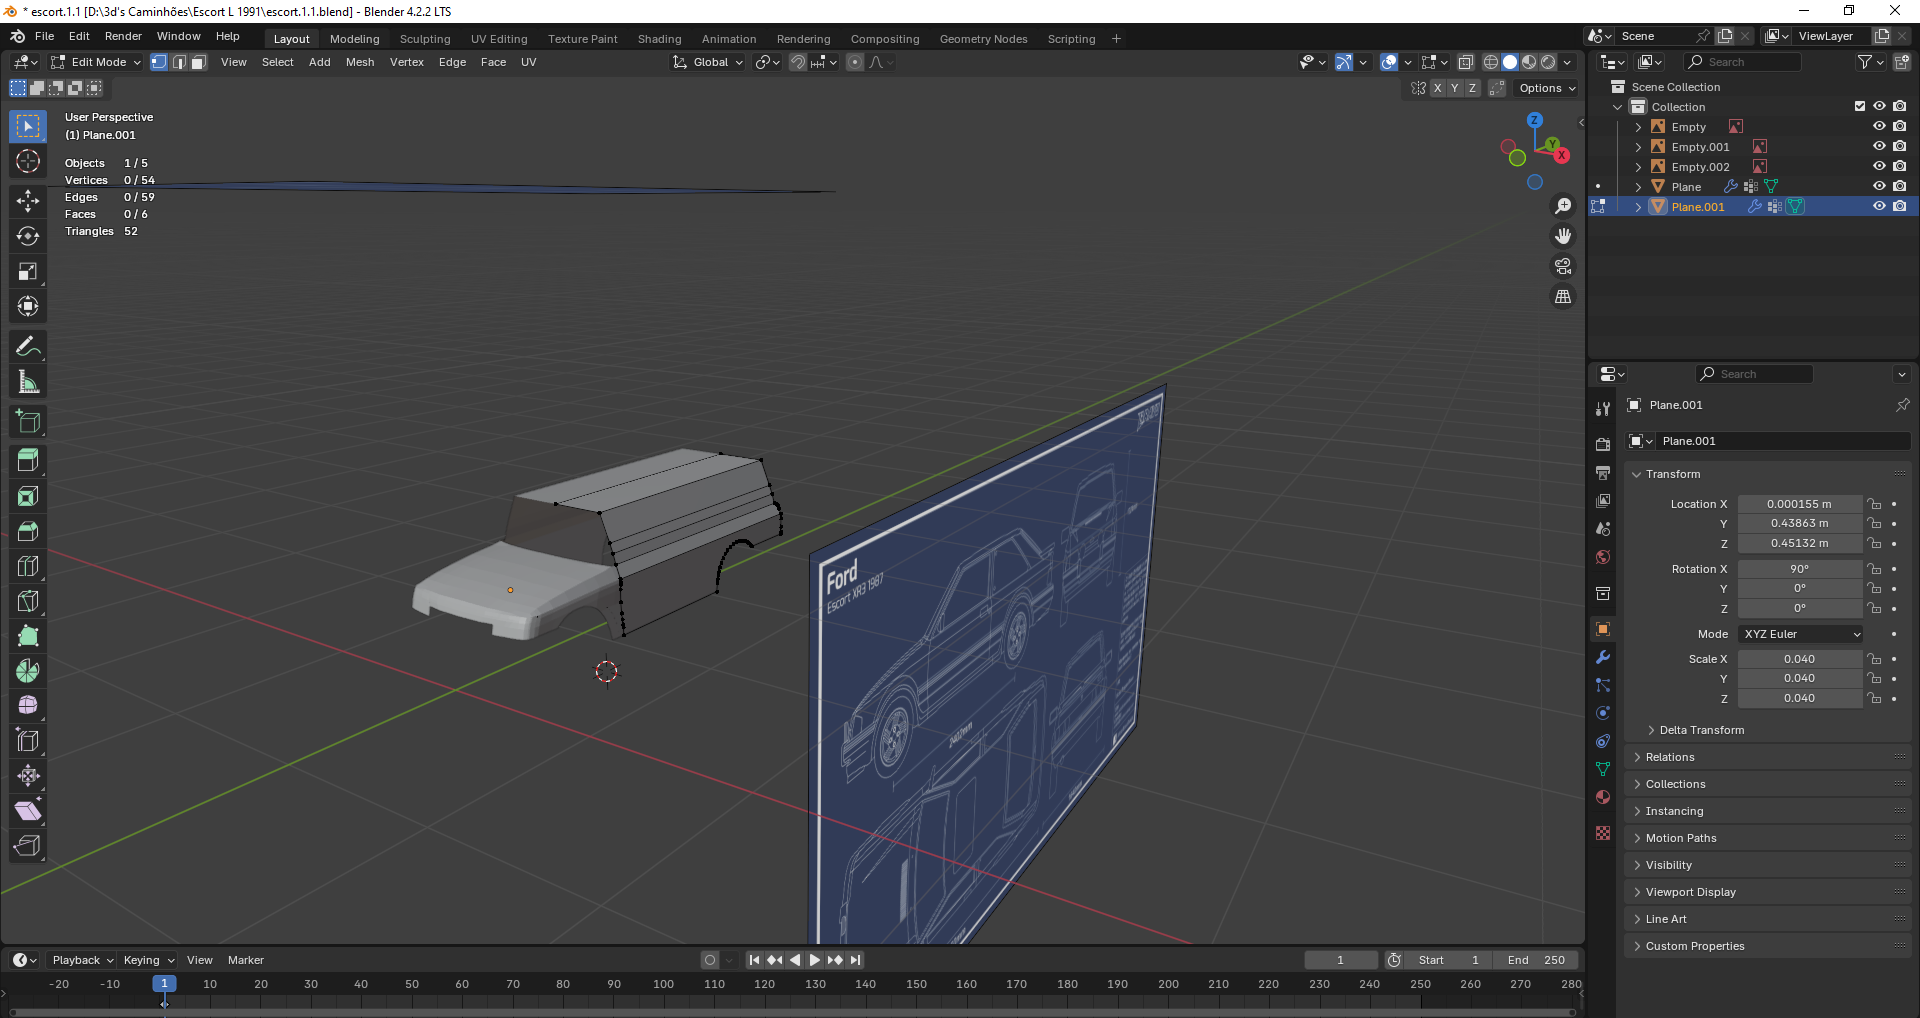The image size is (1920, 1018).
Task: Click Play animation button
Action: click(814, 960)
